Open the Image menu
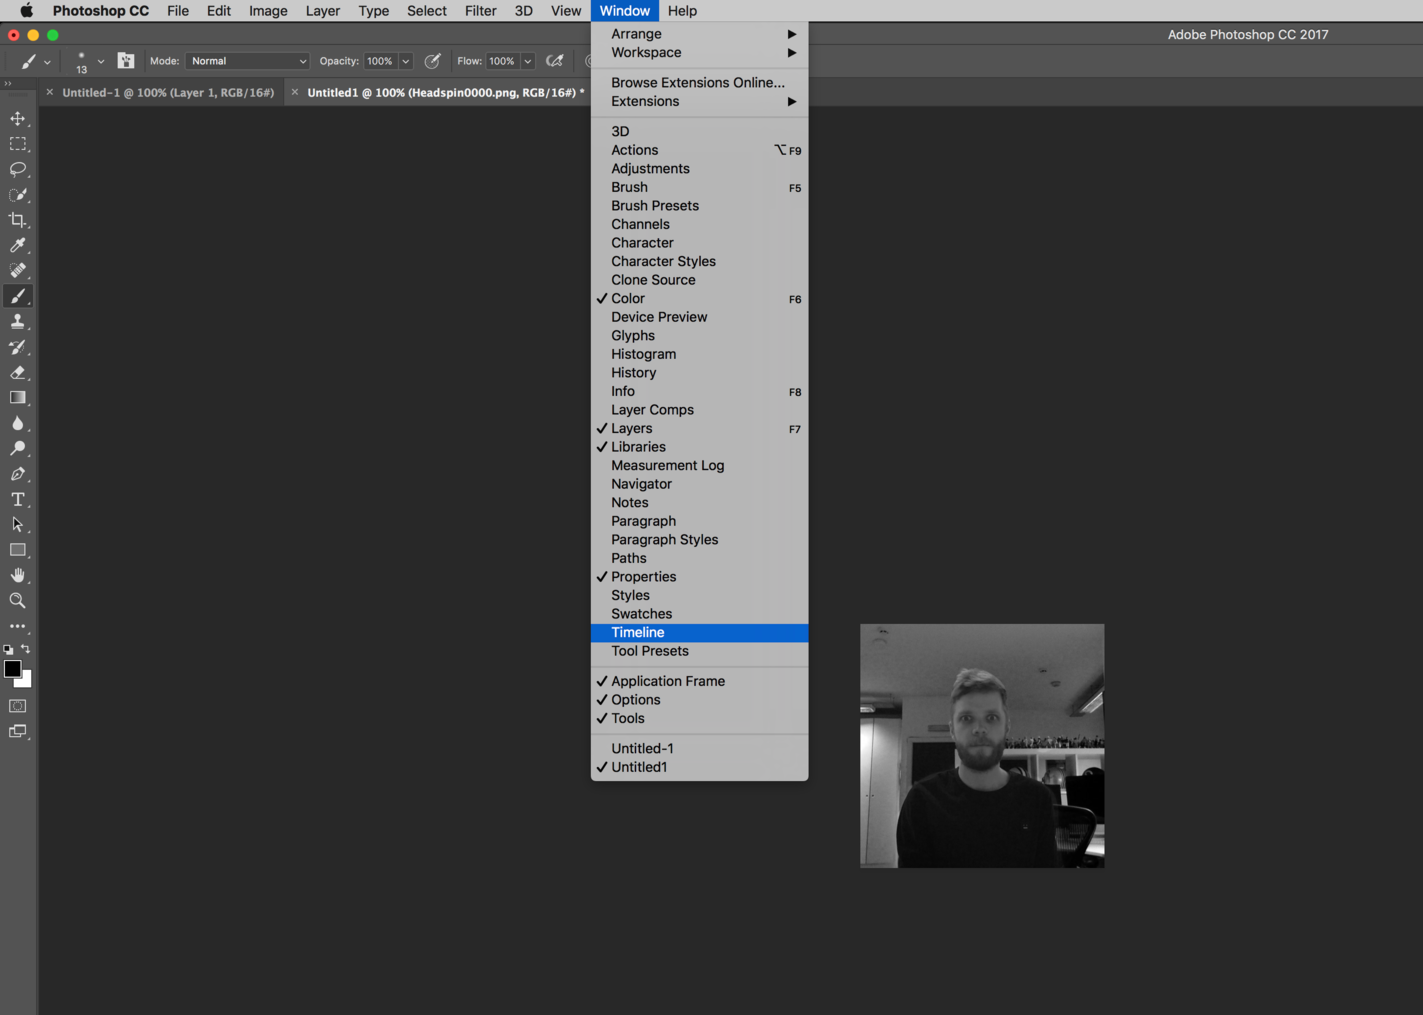Screen dimensions: 1423x1015 [268, 11]
